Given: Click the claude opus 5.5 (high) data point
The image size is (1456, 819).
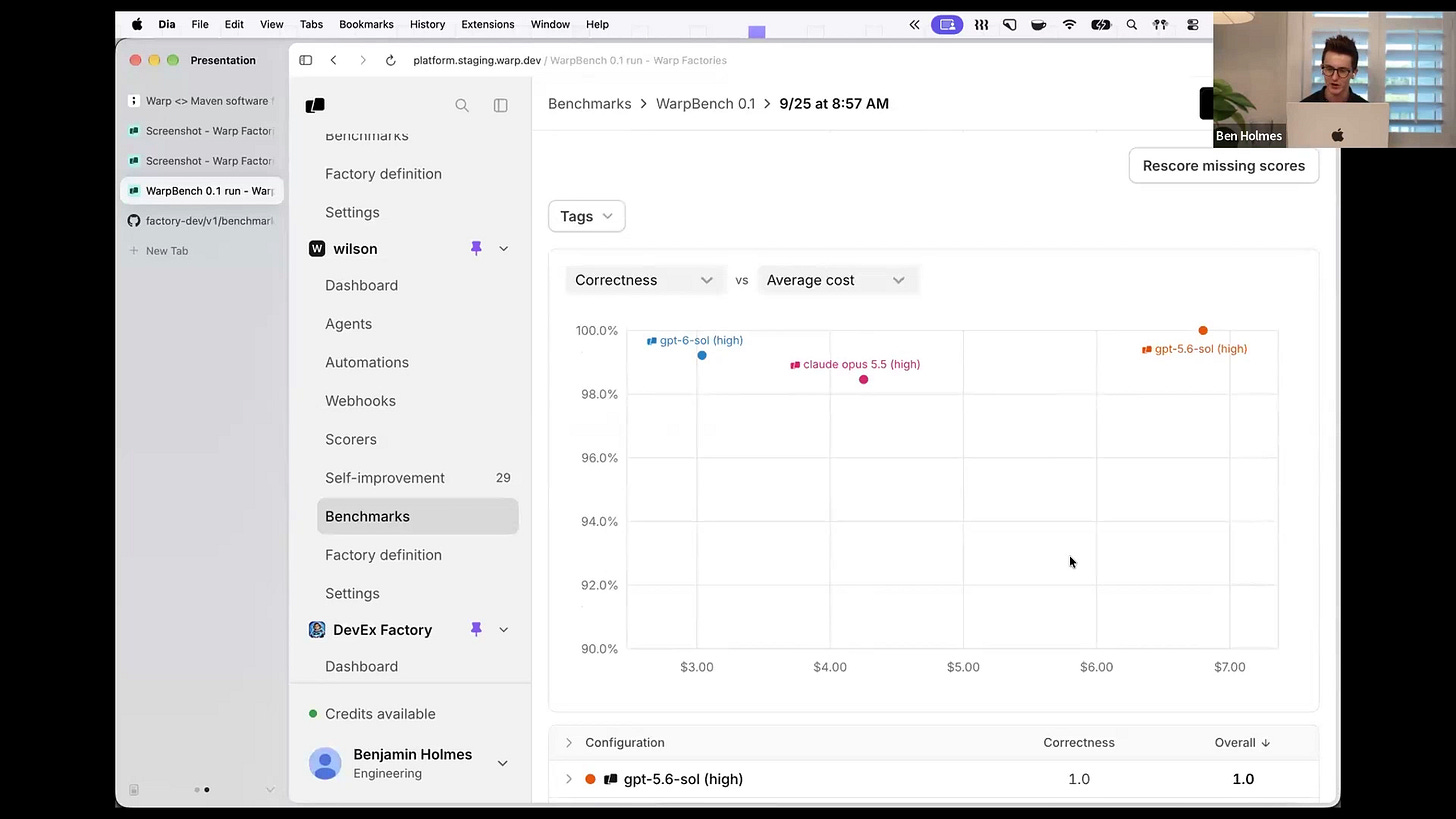Looking at the screenshot, I should click(x=864, y=379).
